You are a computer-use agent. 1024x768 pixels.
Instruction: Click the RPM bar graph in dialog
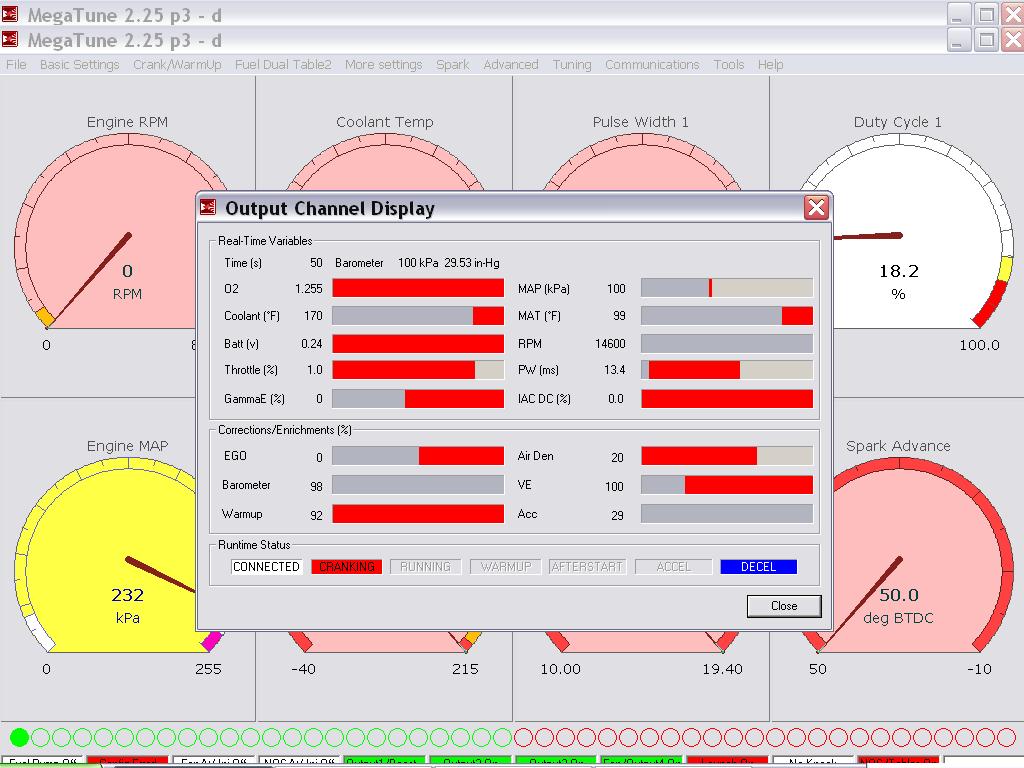[x=727, y=344]
